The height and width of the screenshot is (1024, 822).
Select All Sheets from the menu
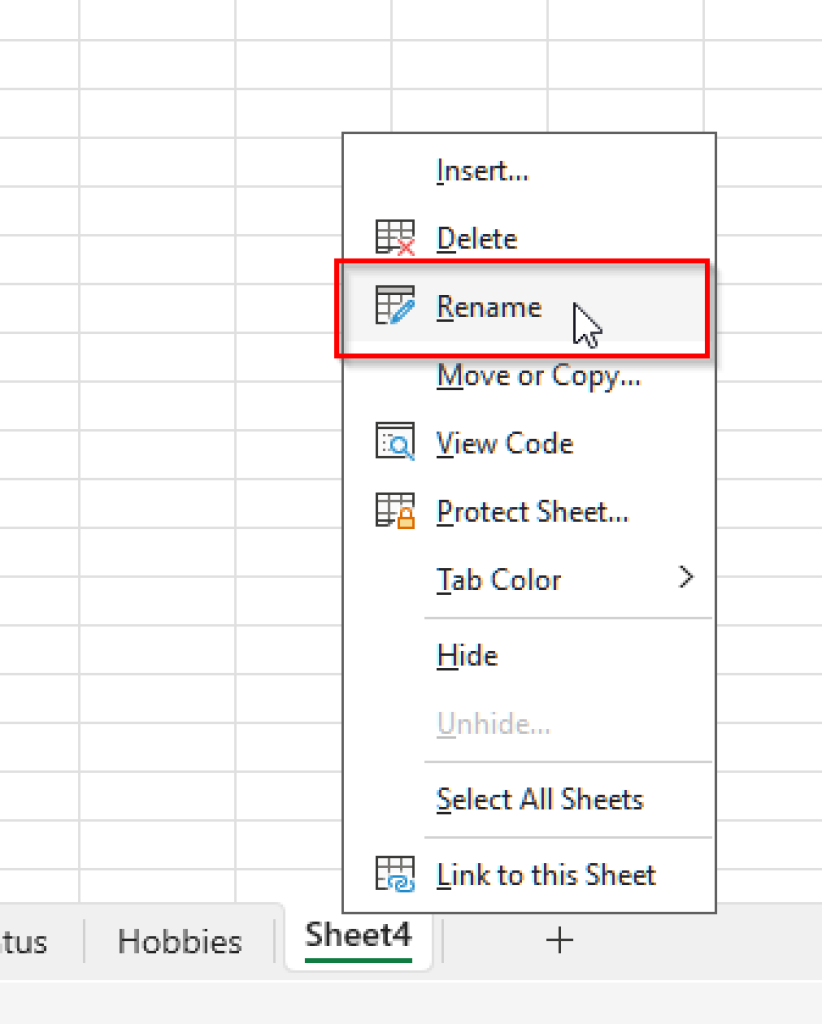point(539,799)
